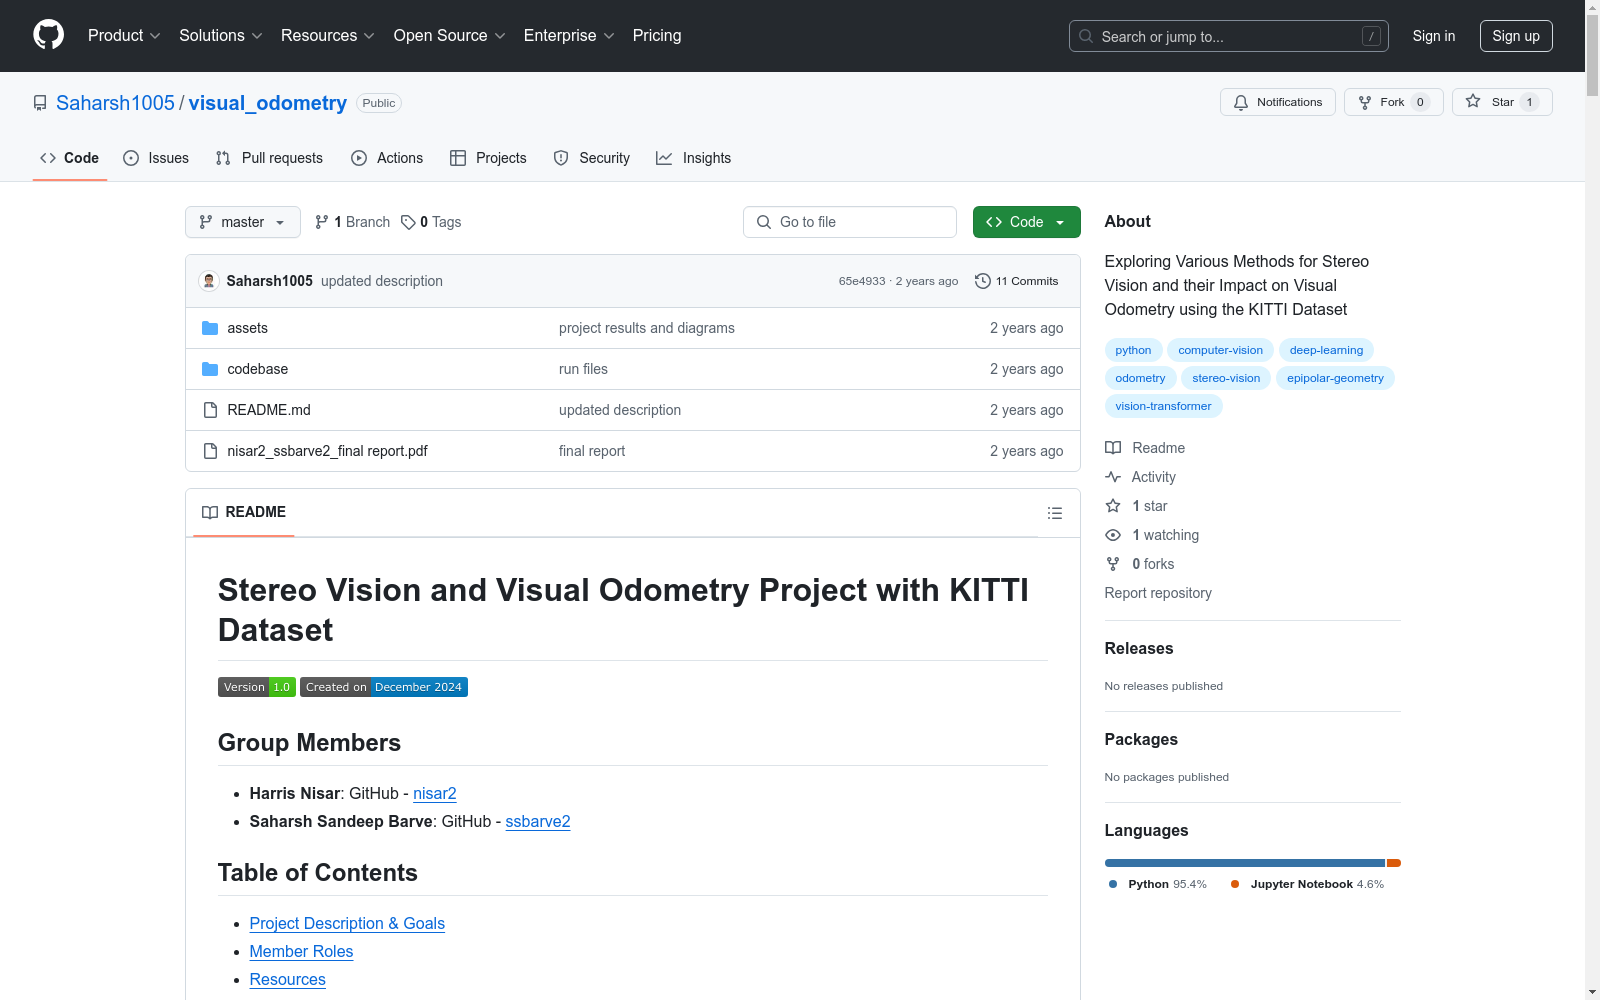Click the Notifications bell icon

tap(1241, 102)
